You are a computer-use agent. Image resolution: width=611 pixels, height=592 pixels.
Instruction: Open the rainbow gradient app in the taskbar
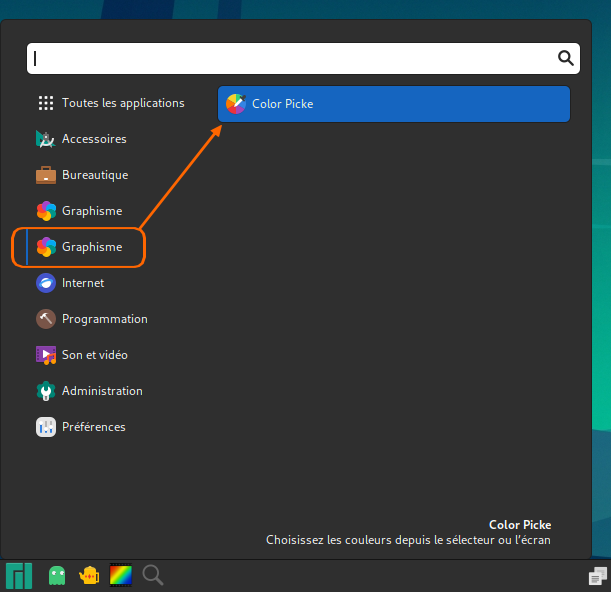coord(121,575)
